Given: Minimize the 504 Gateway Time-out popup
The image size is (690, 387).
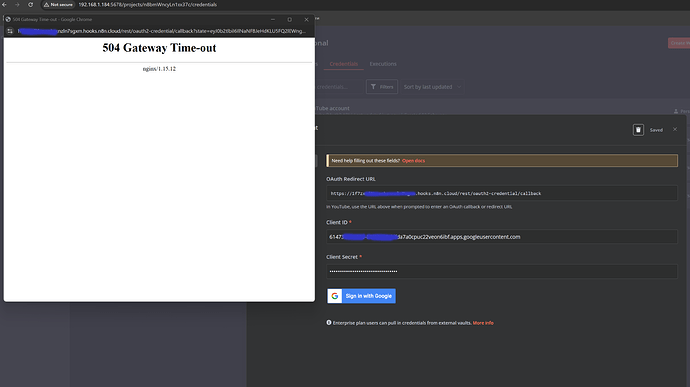Looking at the screenshot, I should tap(273, 19).
